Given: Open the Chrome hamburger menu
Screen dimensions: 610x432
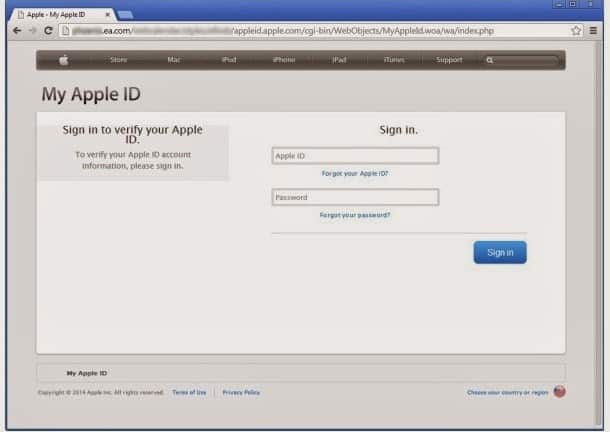Looking at the screenshot, I should (x=593, y=30).
